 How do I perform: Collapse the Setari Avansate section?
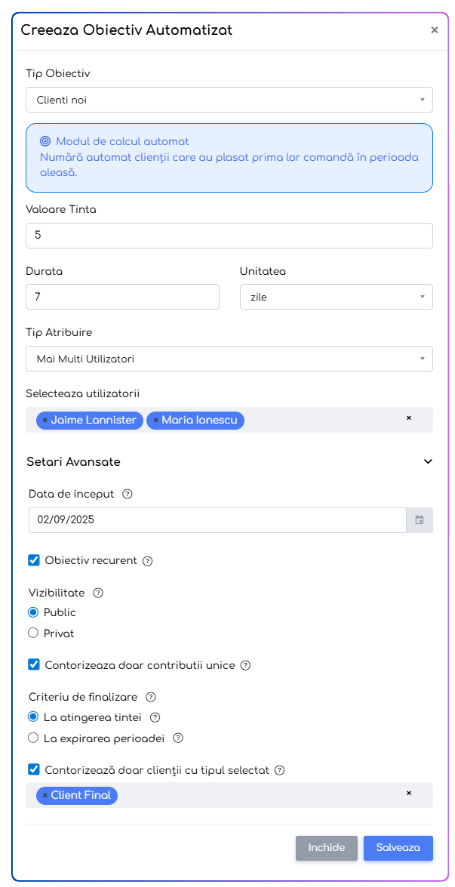pos(428,462)
